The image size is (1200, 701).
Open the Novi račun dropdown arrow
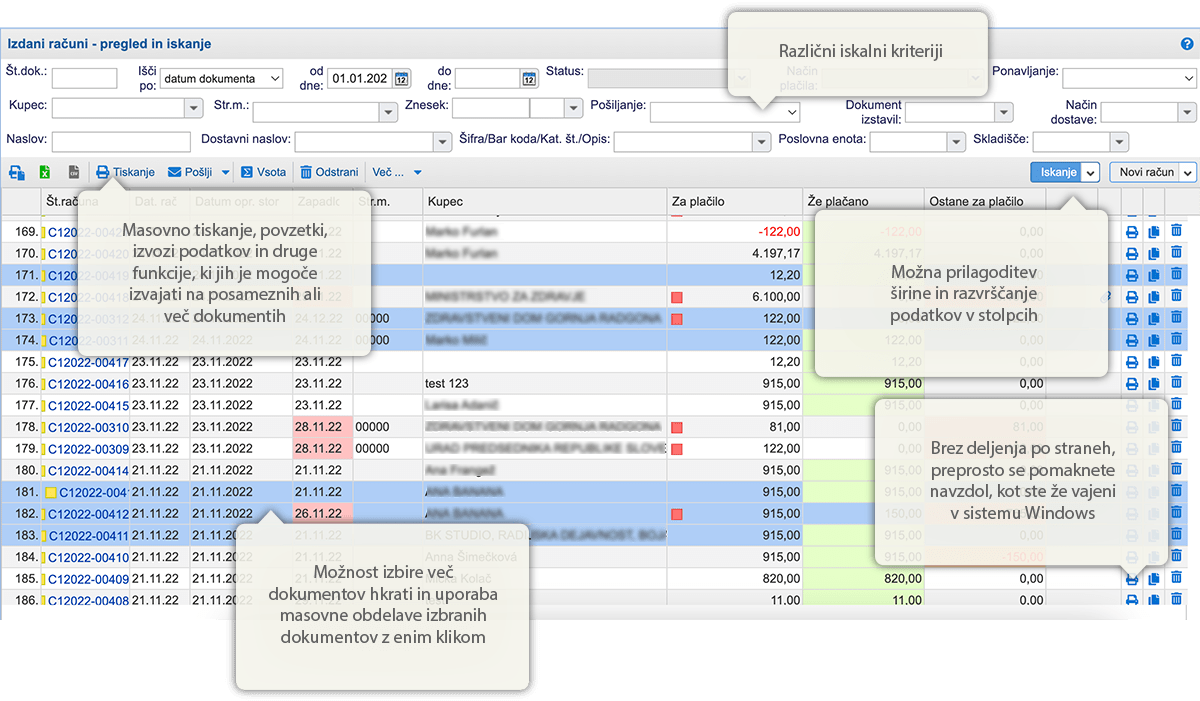[1186, 172]
